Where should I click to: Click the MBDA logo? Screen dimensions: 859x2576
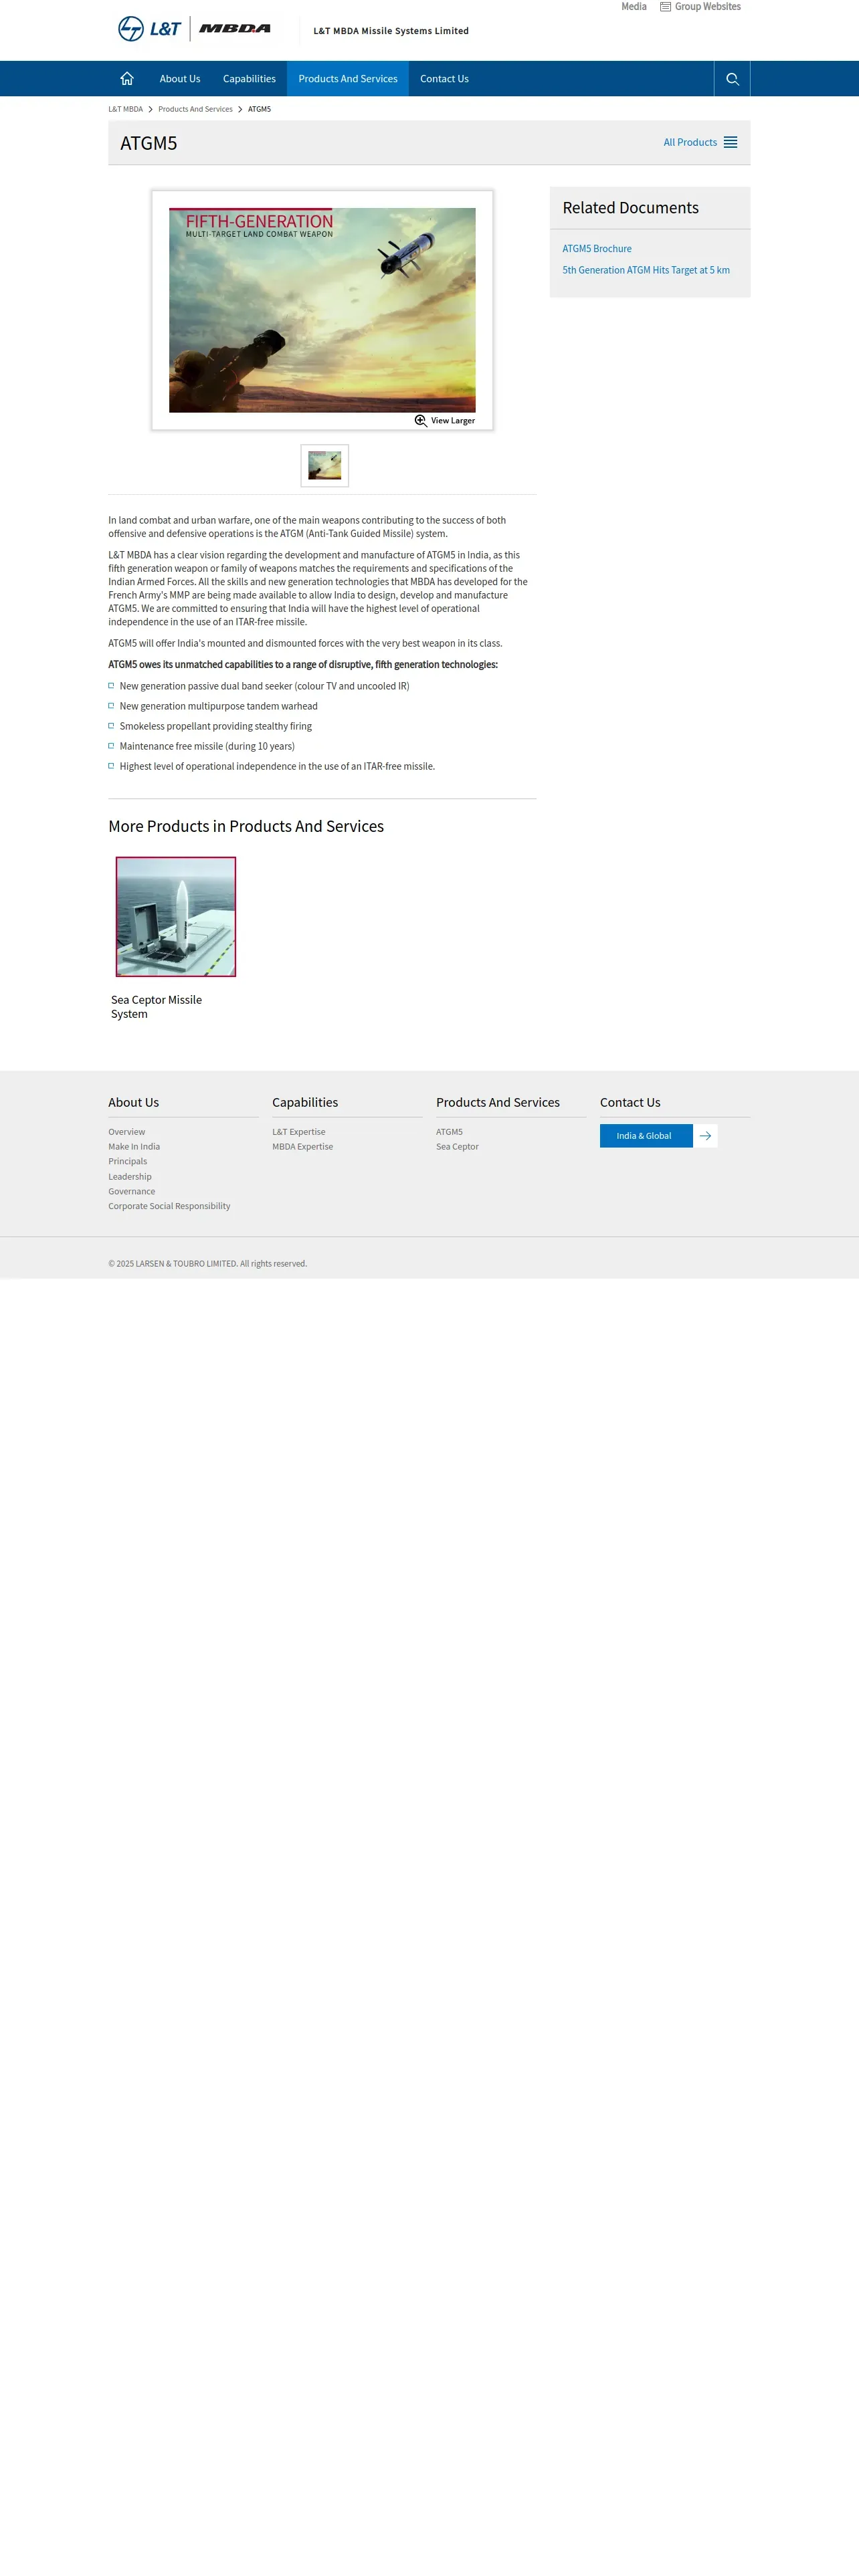235,29
